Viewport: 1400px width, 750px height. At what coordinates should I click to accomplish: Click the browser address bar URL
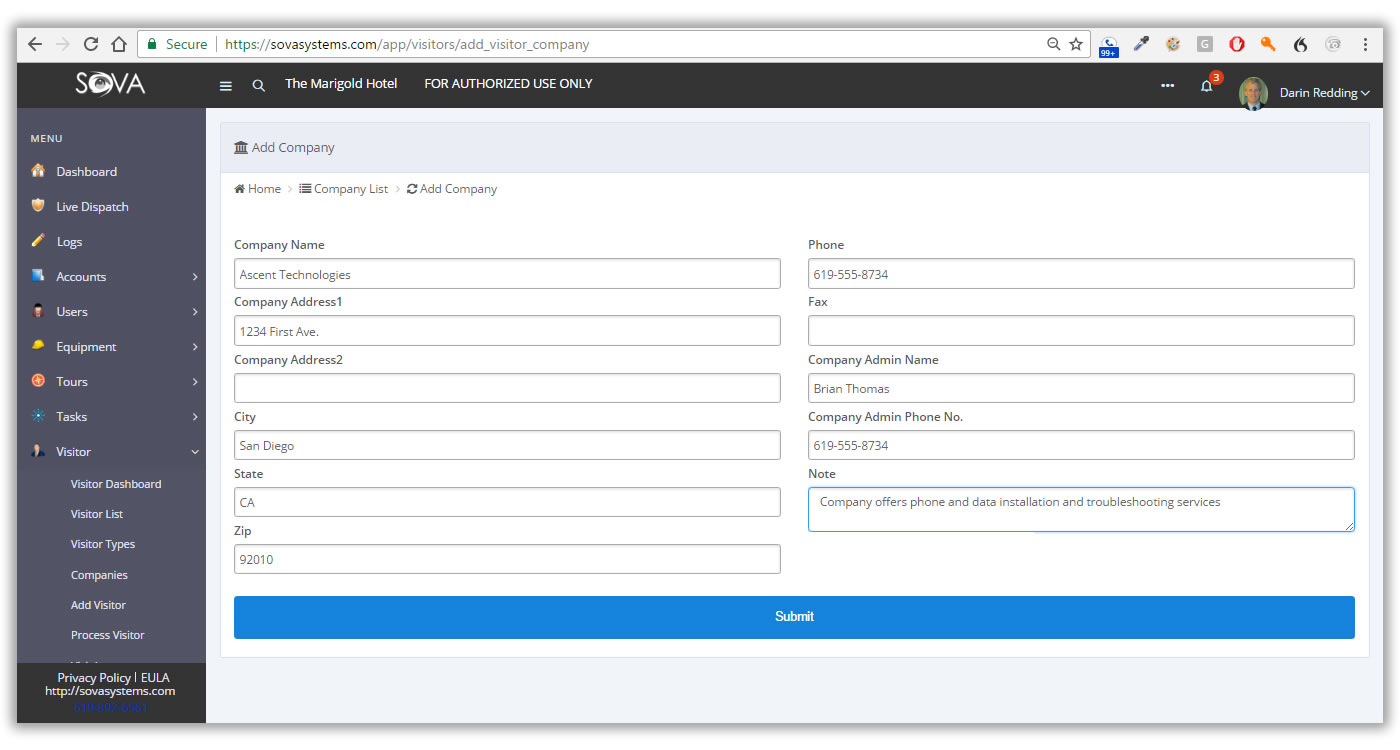click(407, 44)
